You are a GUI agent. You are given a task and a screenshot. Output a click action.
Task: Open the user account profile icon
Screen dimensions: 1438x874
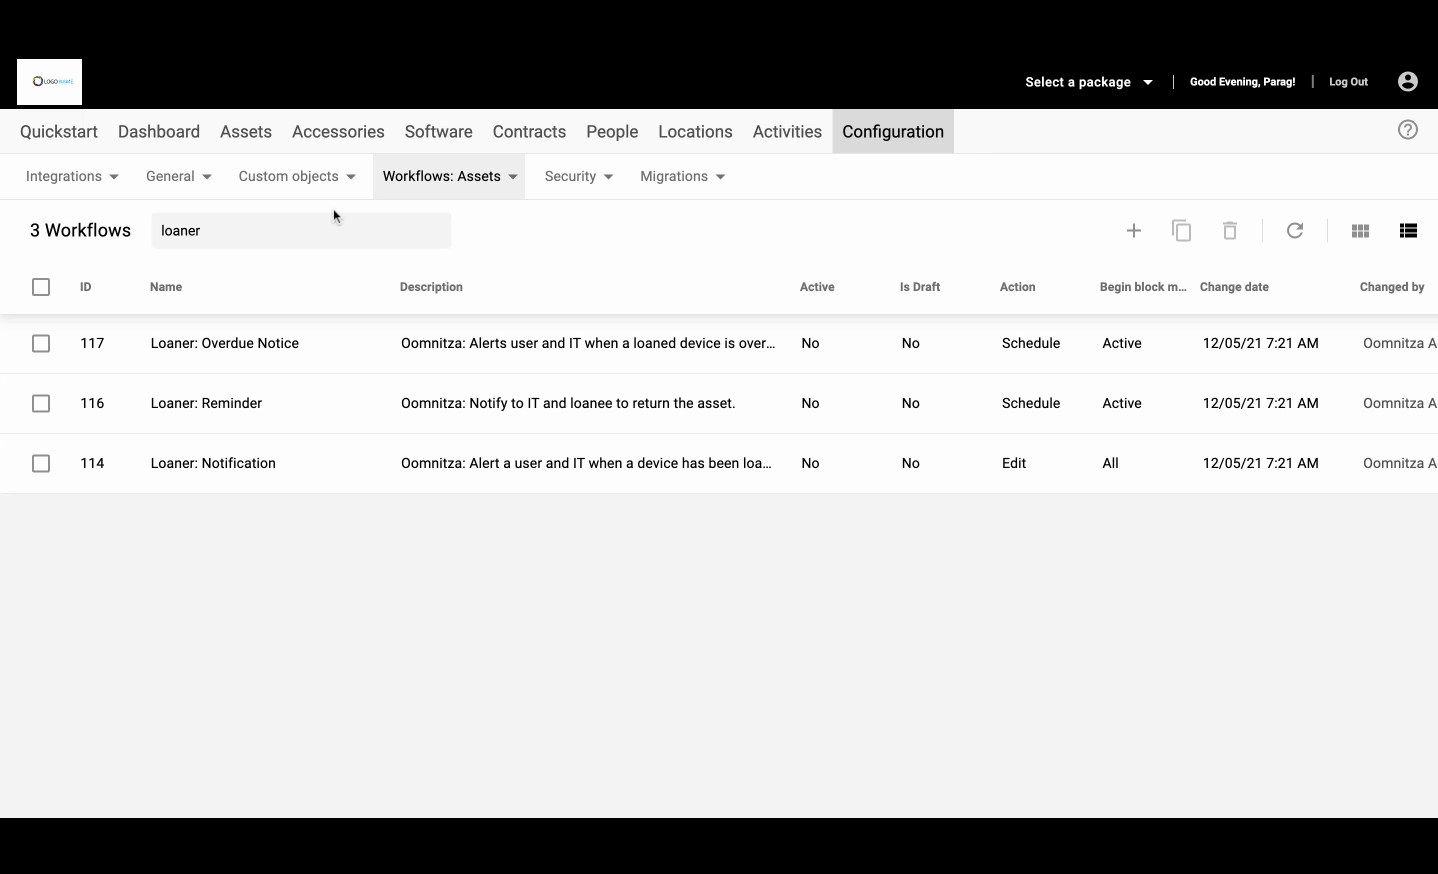[x=1407, y=82]
